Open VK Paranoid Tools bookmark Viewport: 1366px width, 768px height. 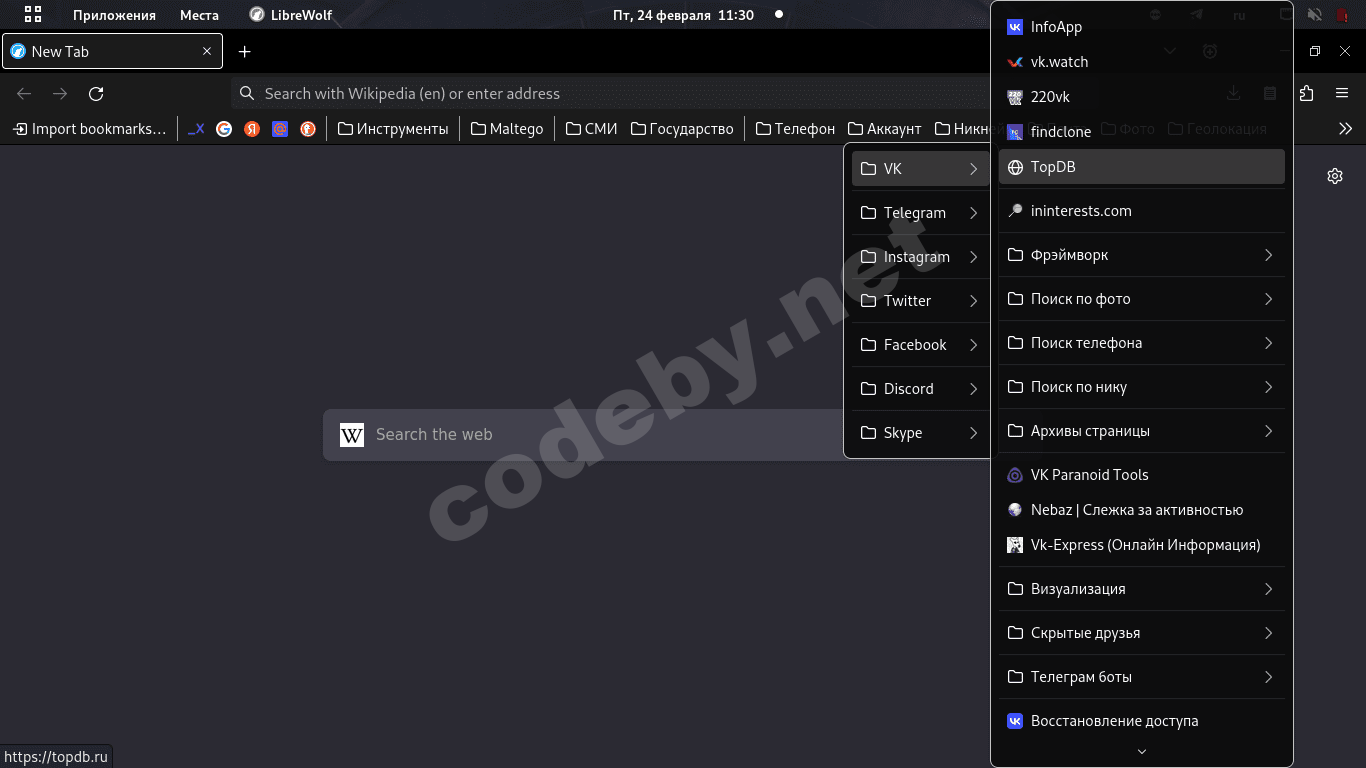(1141, 475)
